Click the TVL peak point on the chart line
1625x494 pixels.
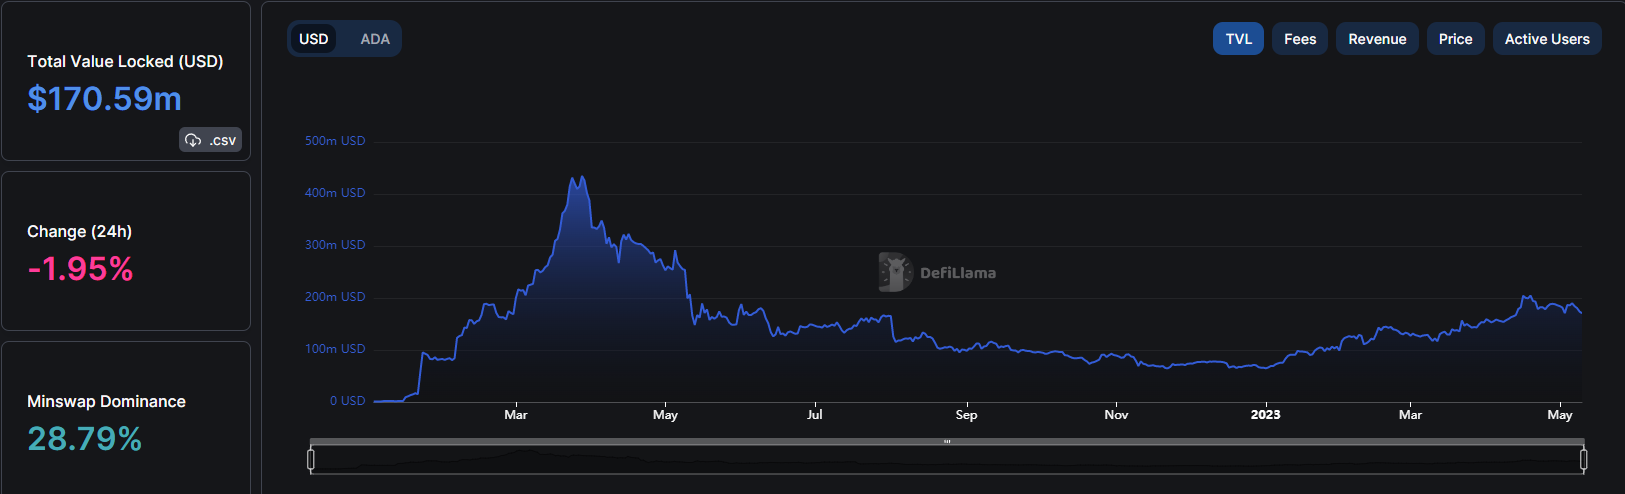tap(581, 178)
